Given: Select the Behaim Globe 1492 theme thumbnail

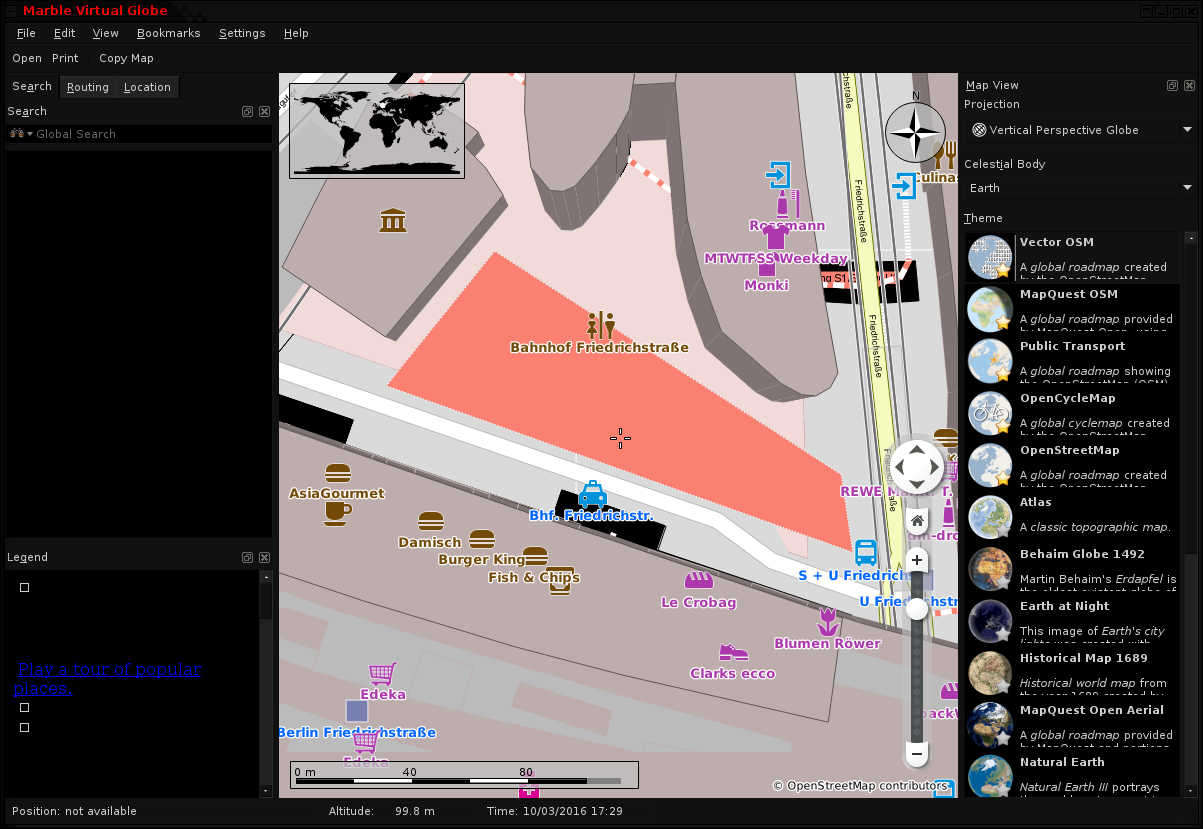Looking at the screenshot, I should coord(991,567).
